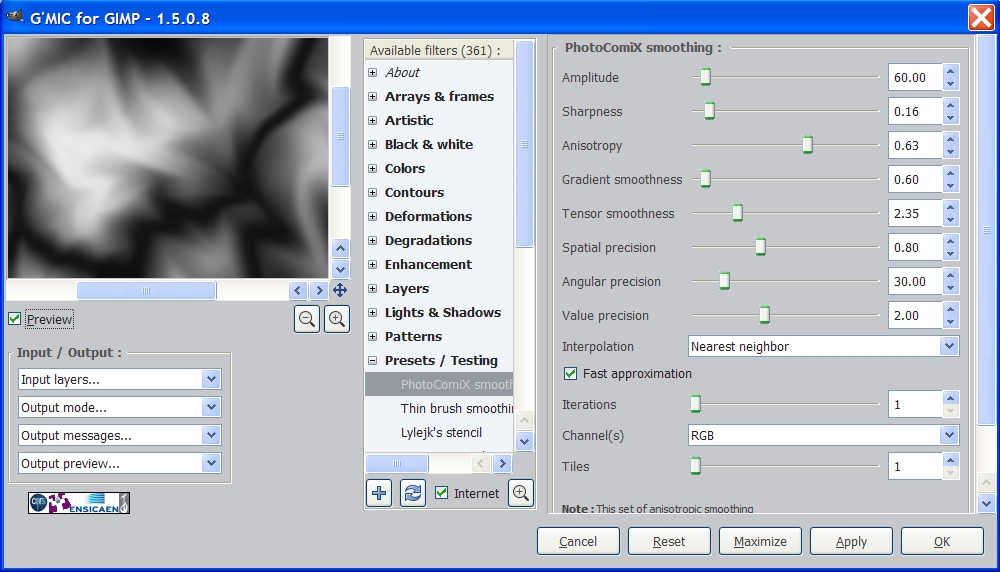Open the Output preview dropdown
The width and height of the screenshot is (1000, 572).
point(120,464)
